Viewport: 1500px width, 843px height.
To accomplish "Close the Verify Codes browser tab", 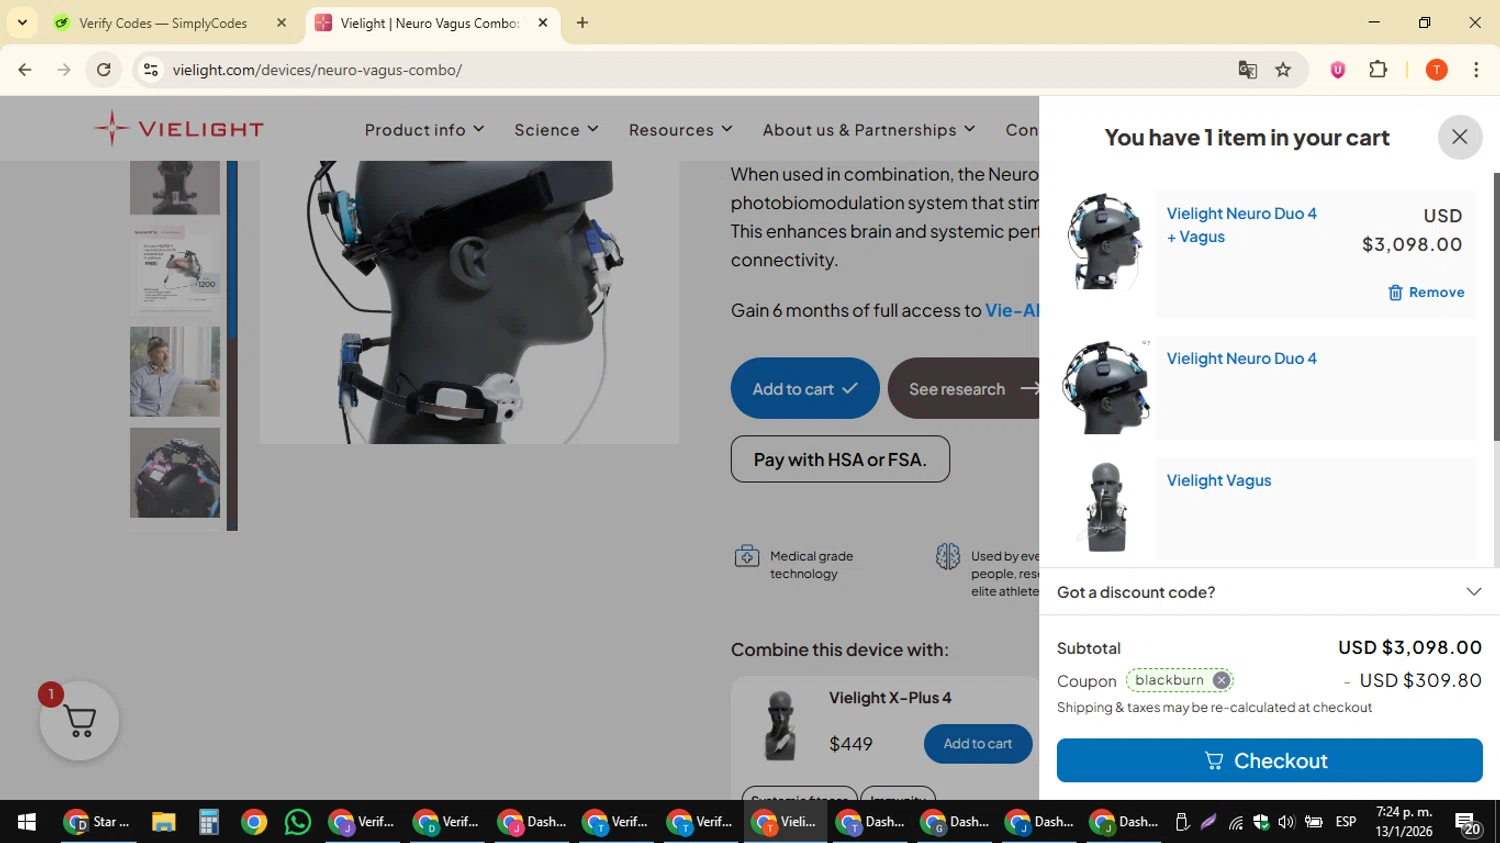I will coord(281,23).
